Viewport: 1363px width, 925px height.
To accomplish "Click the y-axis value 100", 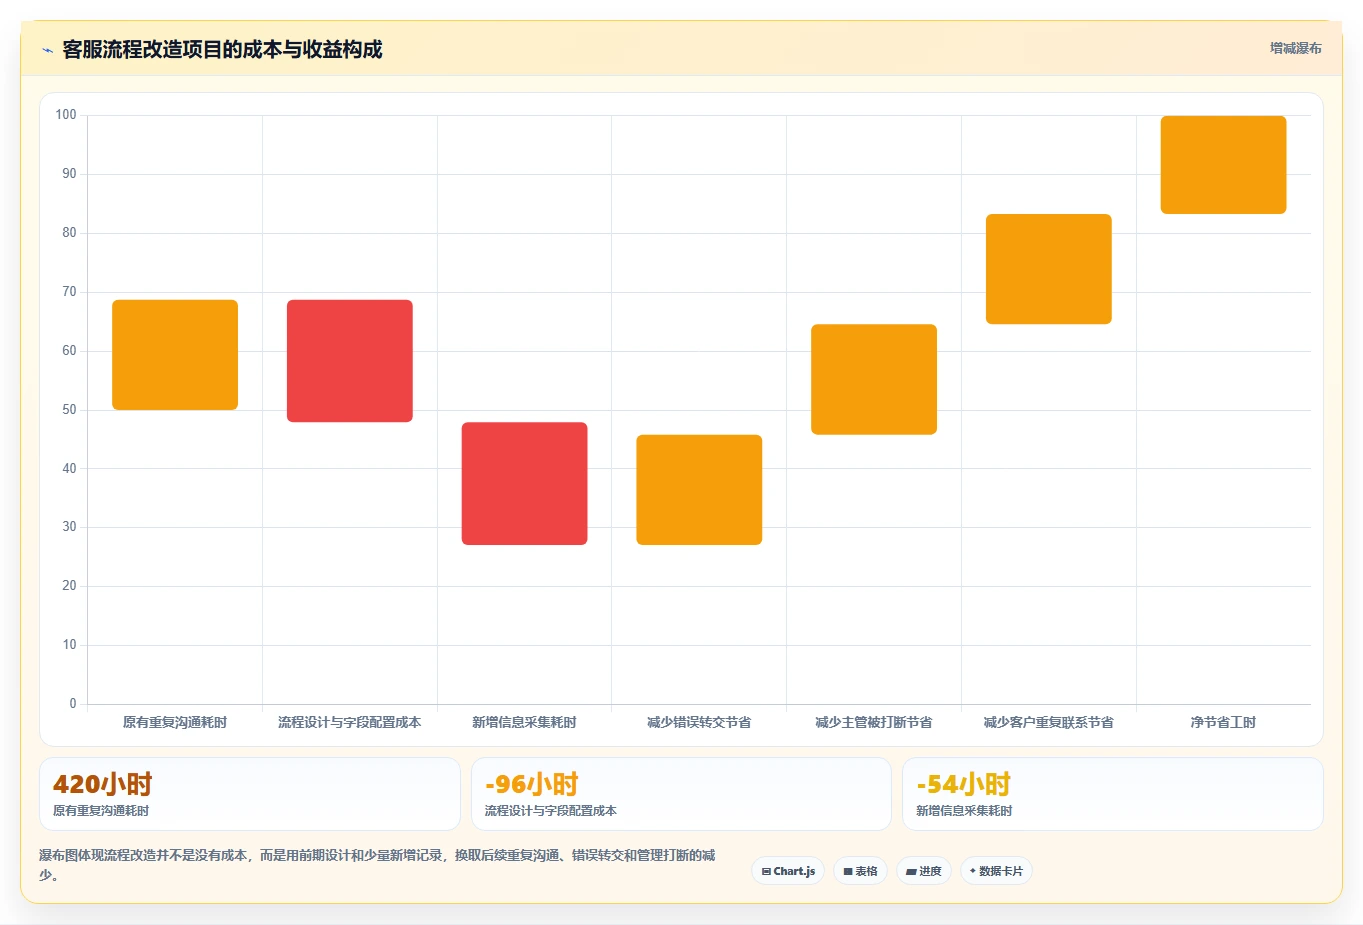I will coord(66,115).
